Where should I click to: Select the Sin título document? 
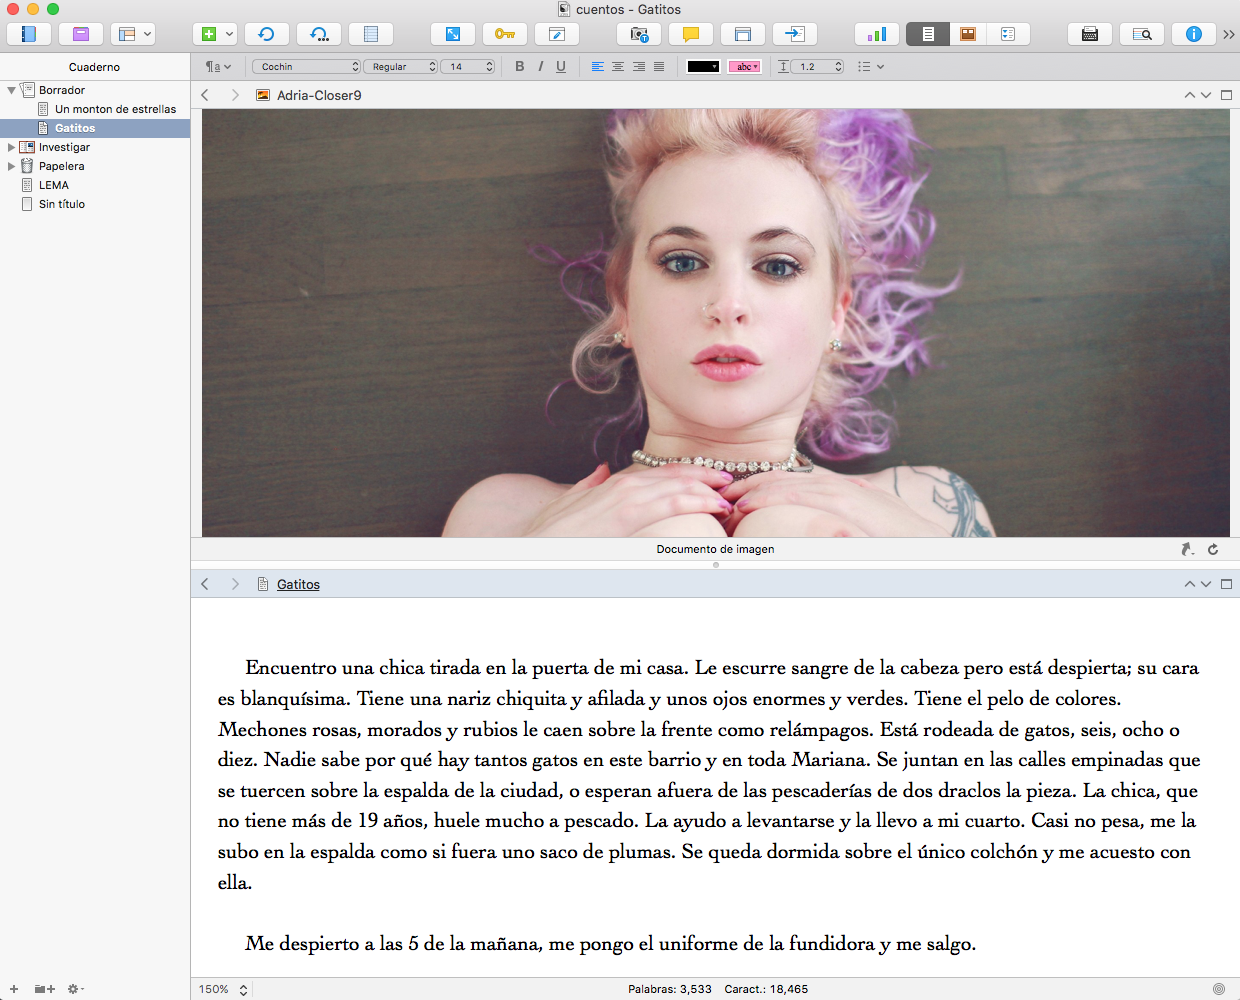(x=62, y=204)
